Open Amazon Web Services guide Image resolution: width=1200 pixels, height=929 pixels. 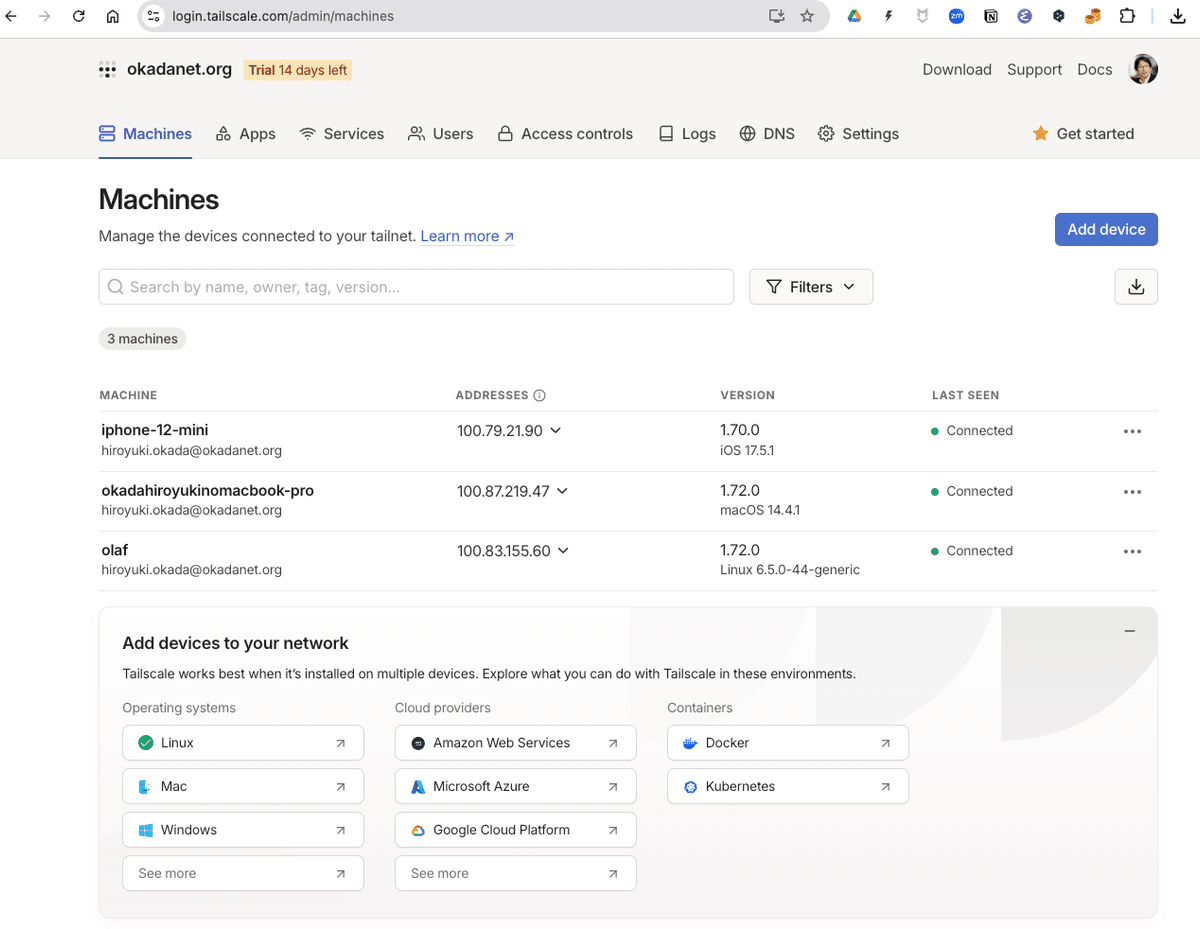(x=515, y=743)
